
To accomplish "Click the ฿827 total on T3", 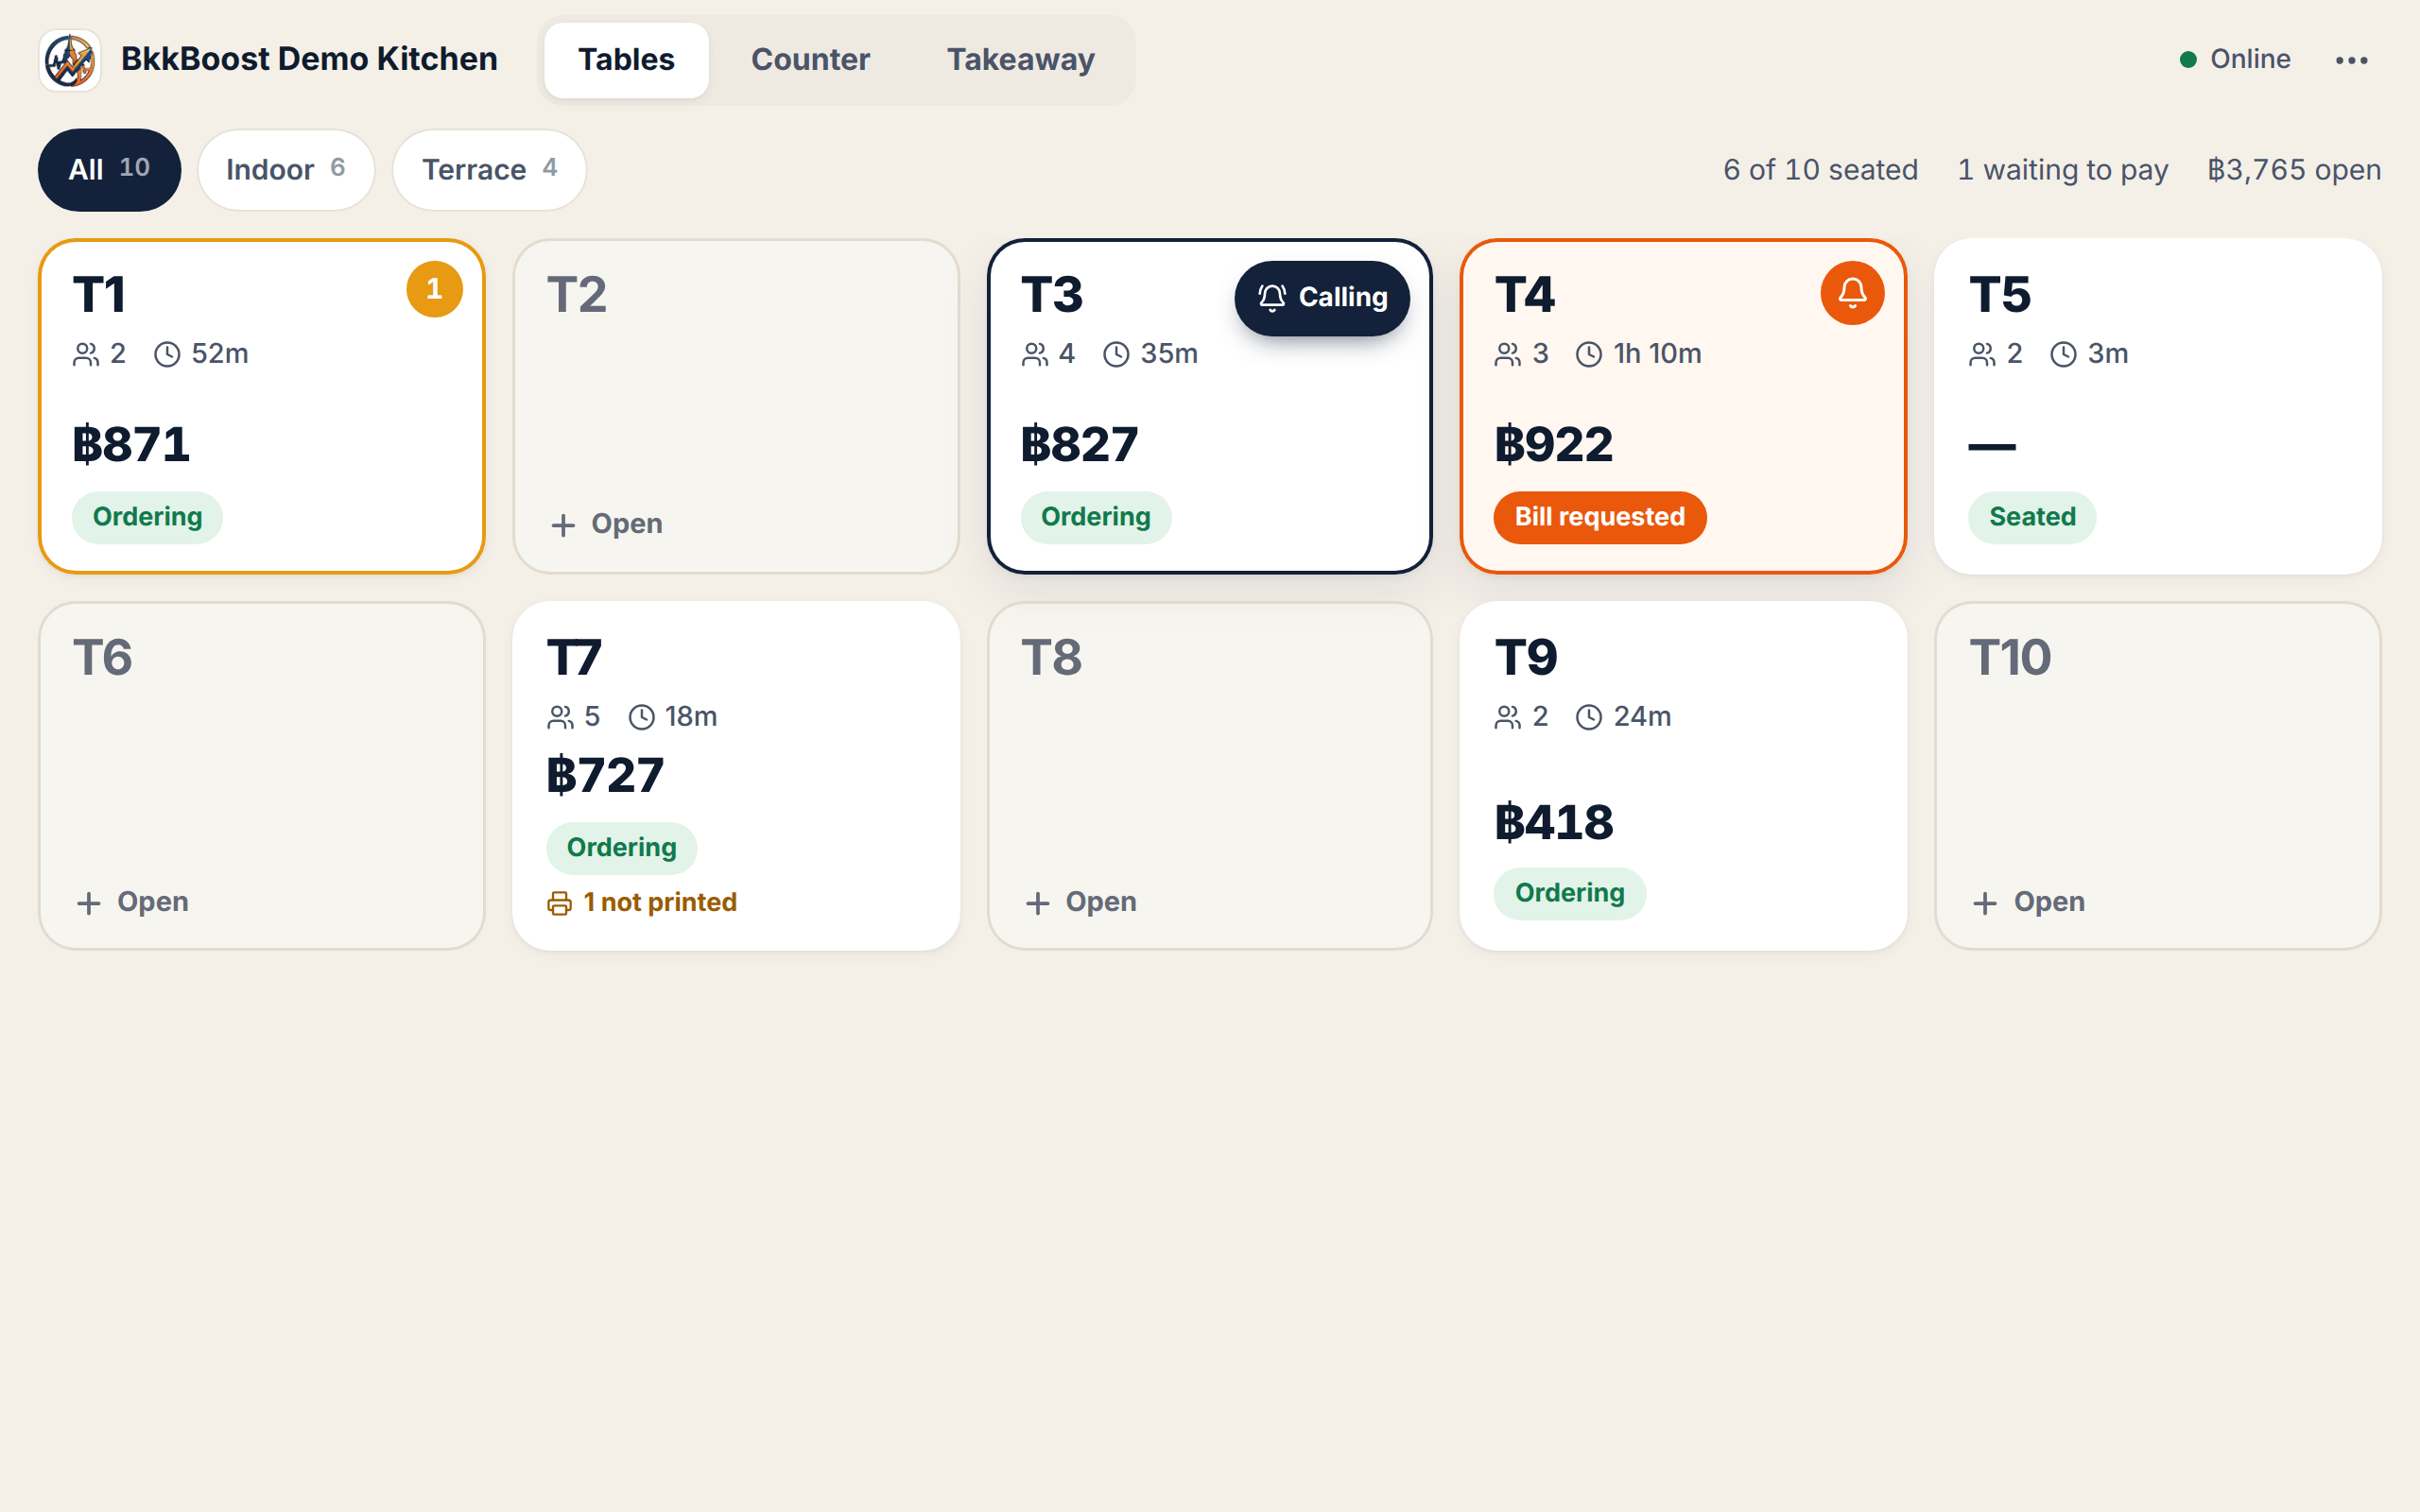I will [1079, 444].
